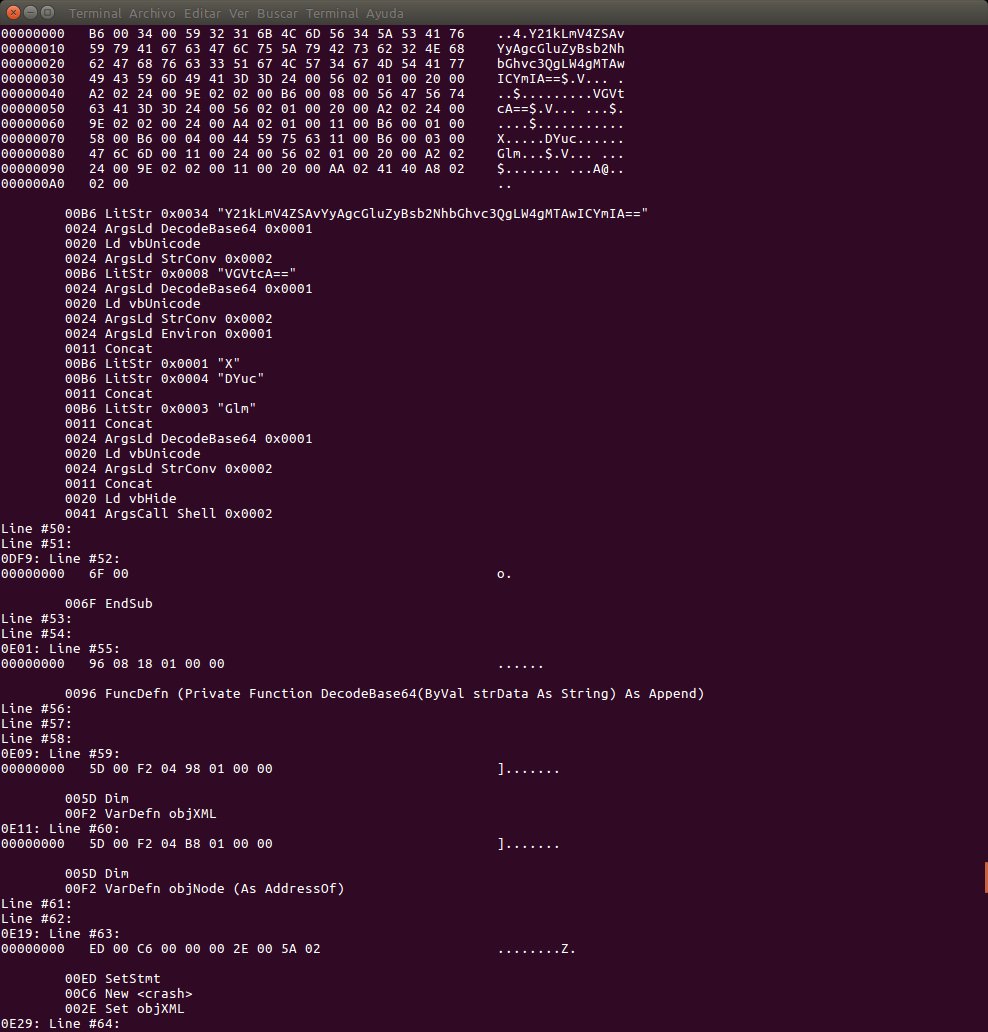The image size is (988, 1032).
Task: Click hex dump offset 00000010
Action: click(x=33, y=49)
